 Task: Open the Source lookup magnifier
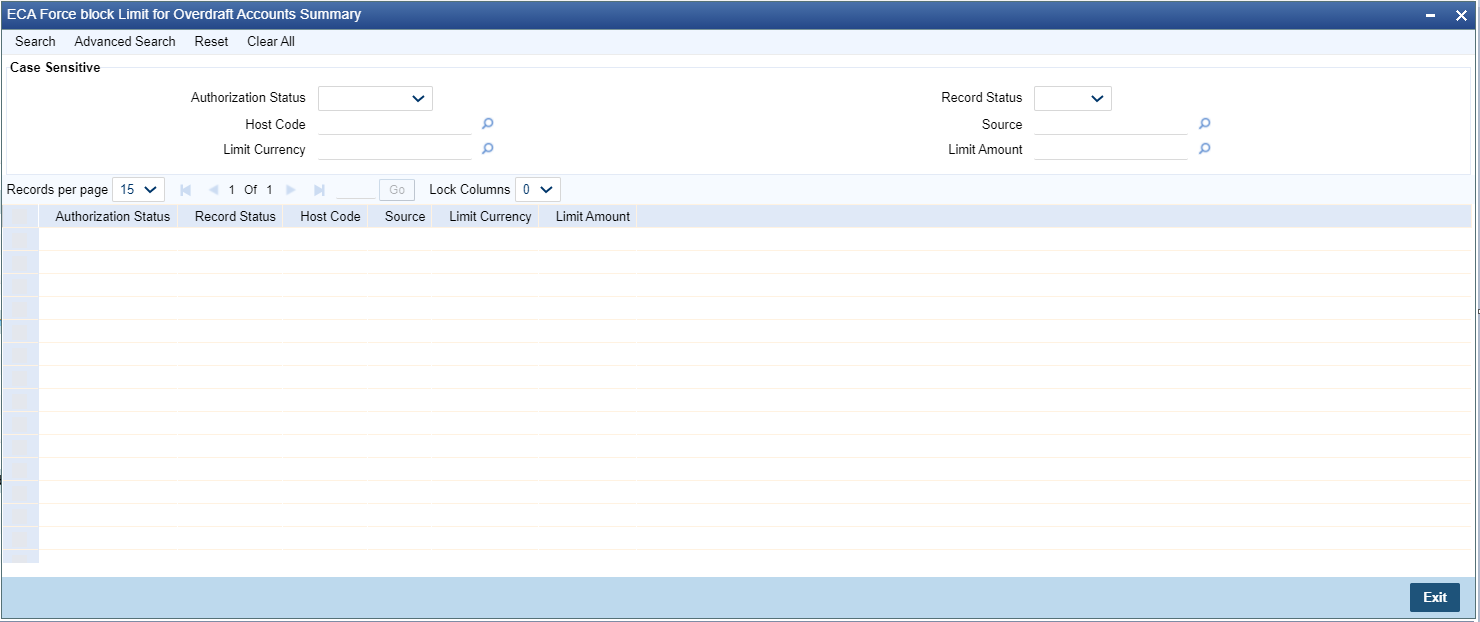(x=1205, y=124)
